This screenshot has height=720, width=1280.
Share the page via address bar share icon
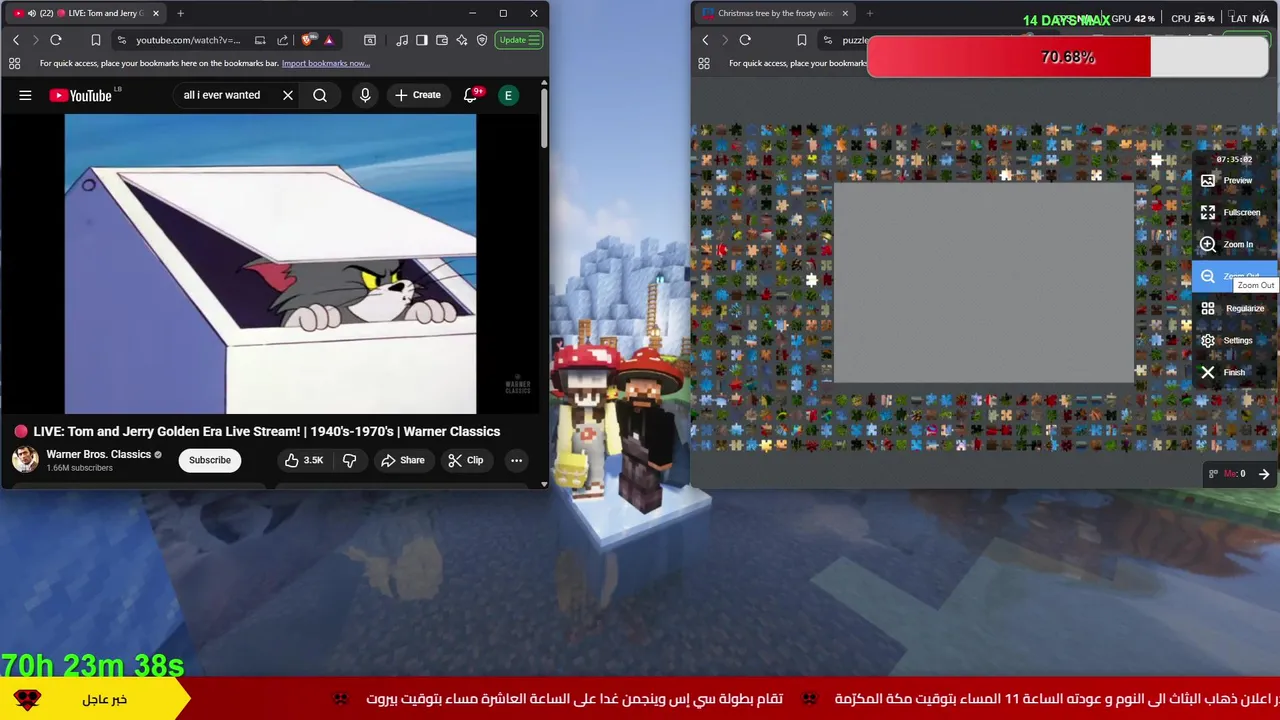[282, 40]
